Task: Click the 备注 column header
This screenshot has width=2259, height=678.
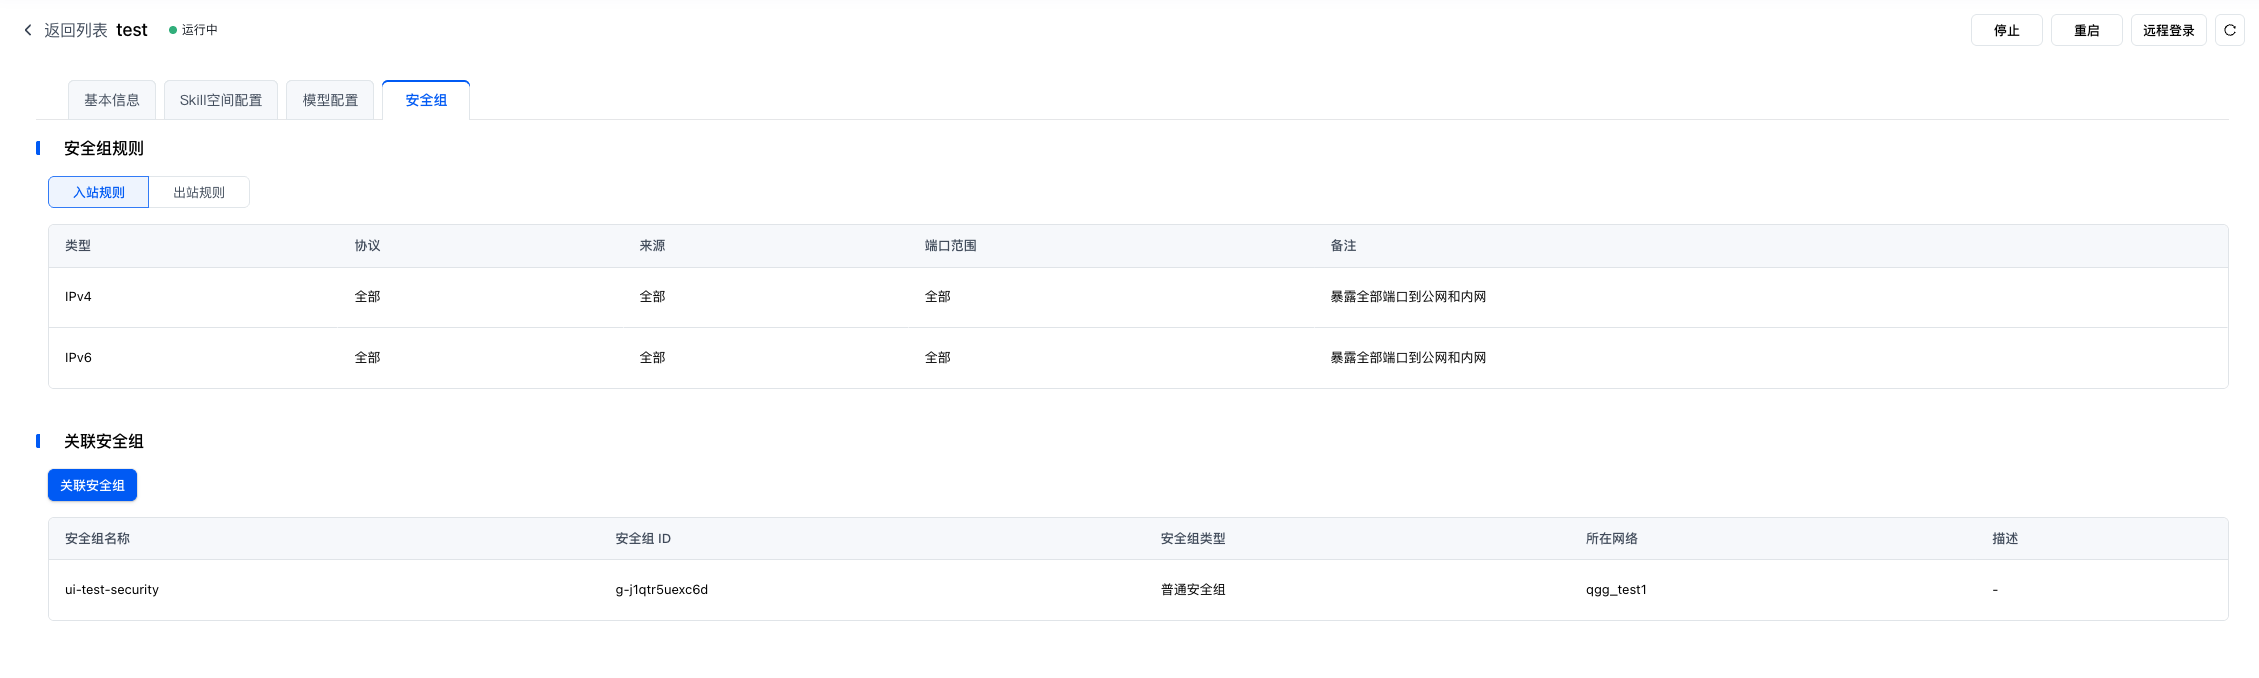Action: 1343,246
